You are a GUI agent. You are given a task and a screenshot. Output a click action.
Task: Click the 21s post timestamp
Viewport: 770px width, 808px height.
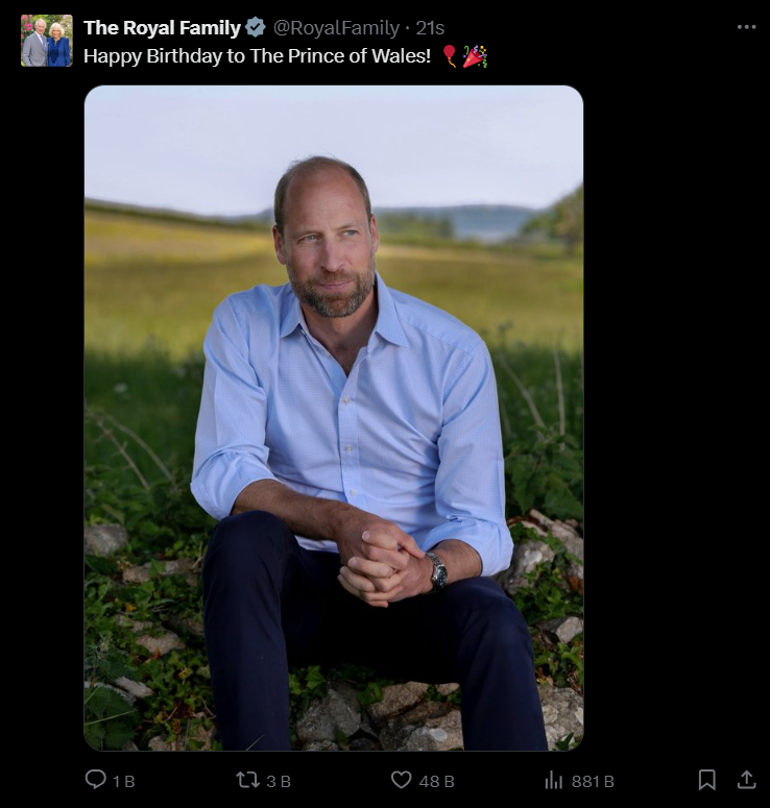pyautogui.click(x=430, y=28)
